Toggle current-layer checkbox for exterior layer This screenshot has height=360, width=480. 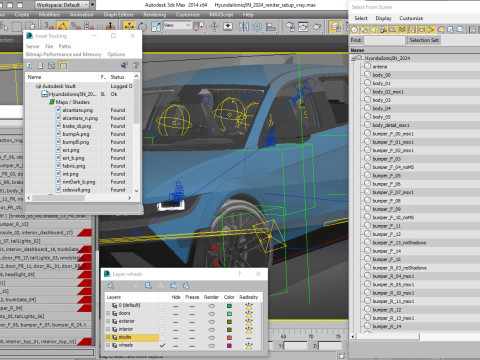pyautogui.click(x=162, y=322)
